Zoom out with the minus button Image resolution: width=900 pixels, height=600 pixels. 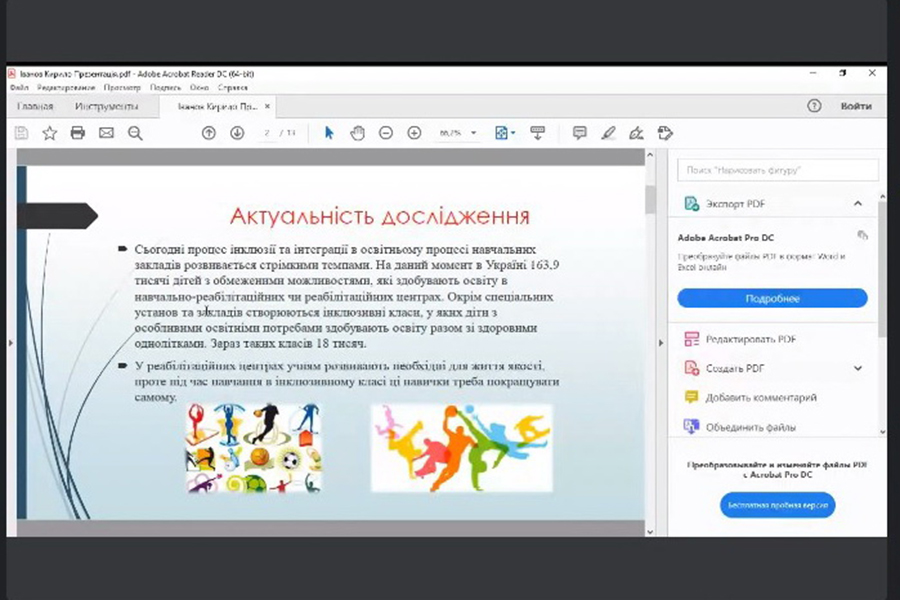point(386,133)
